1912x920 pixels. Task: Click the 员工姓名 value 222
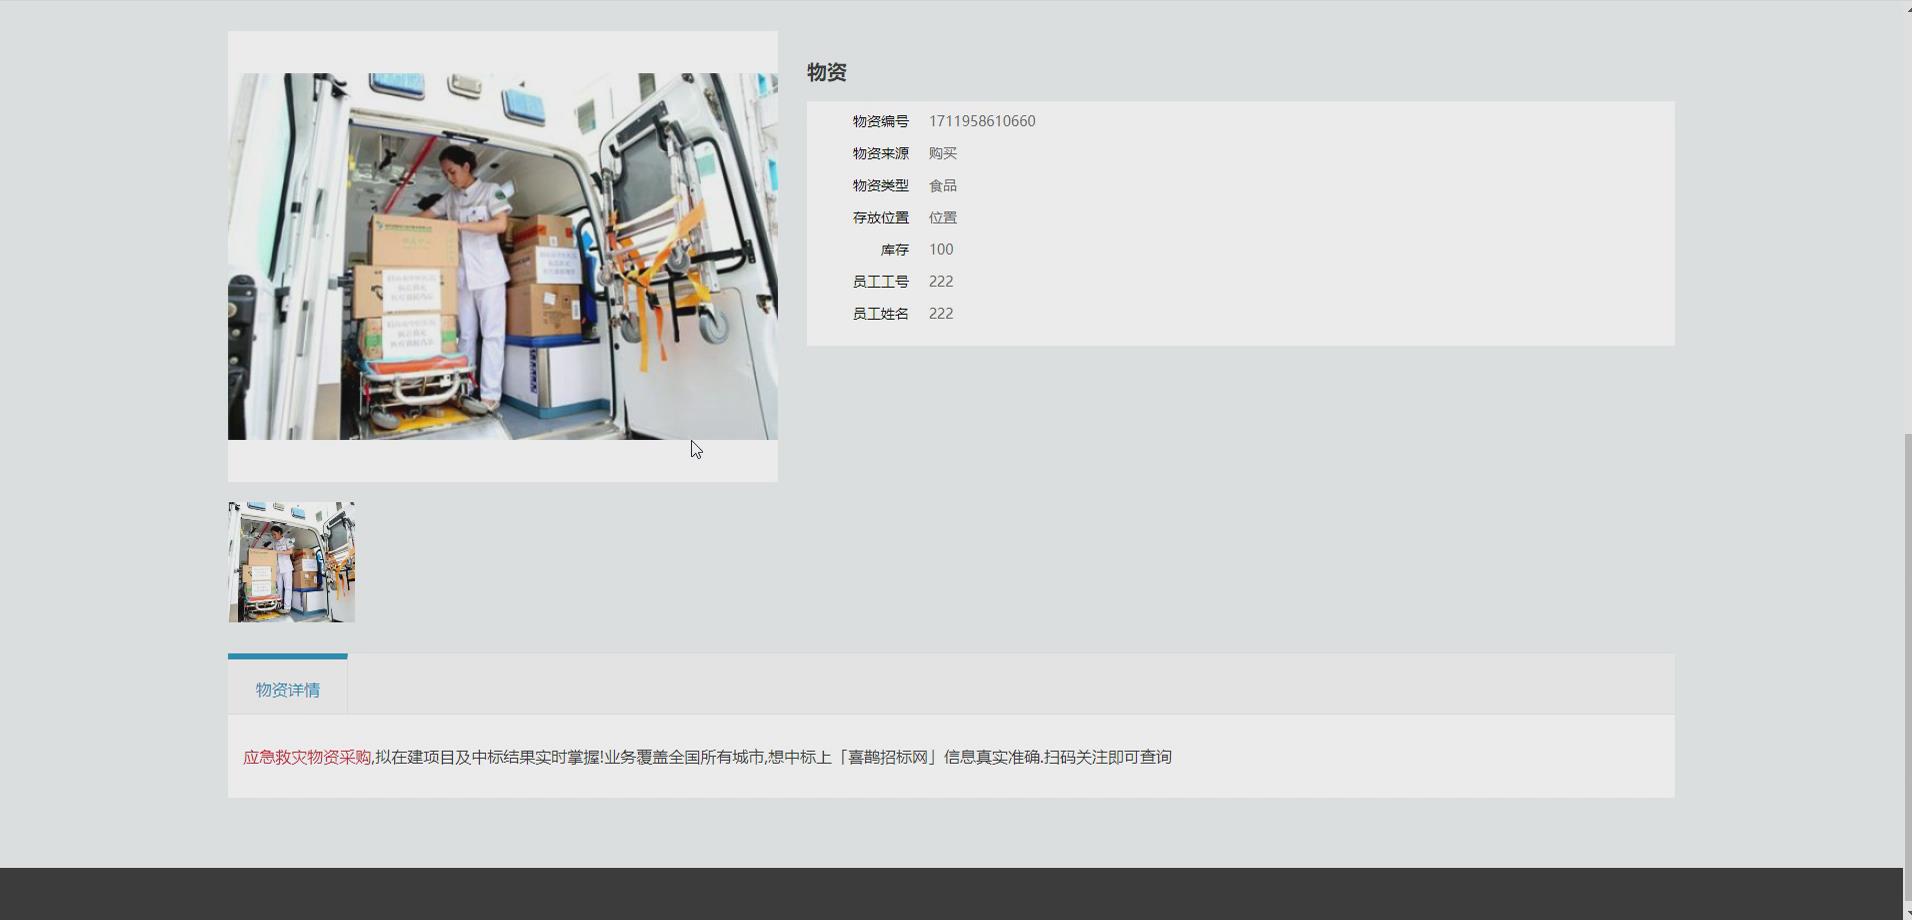click(x=941, y=313)
